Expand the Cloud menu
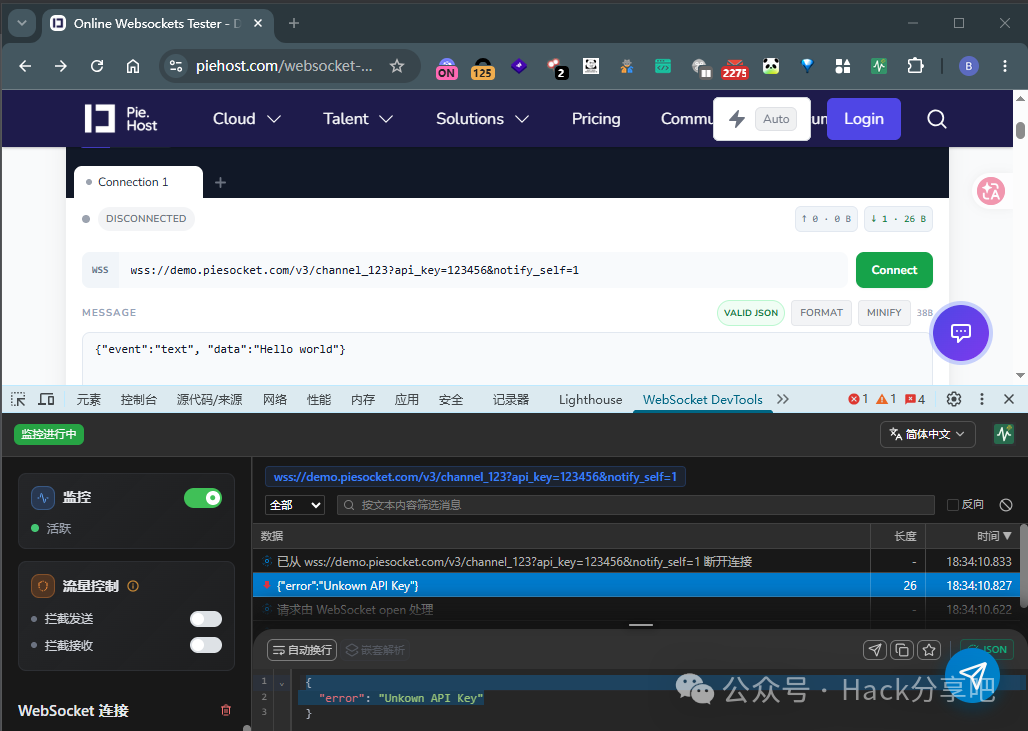This screenshot has width=1028, height=731. coord(247,119)
